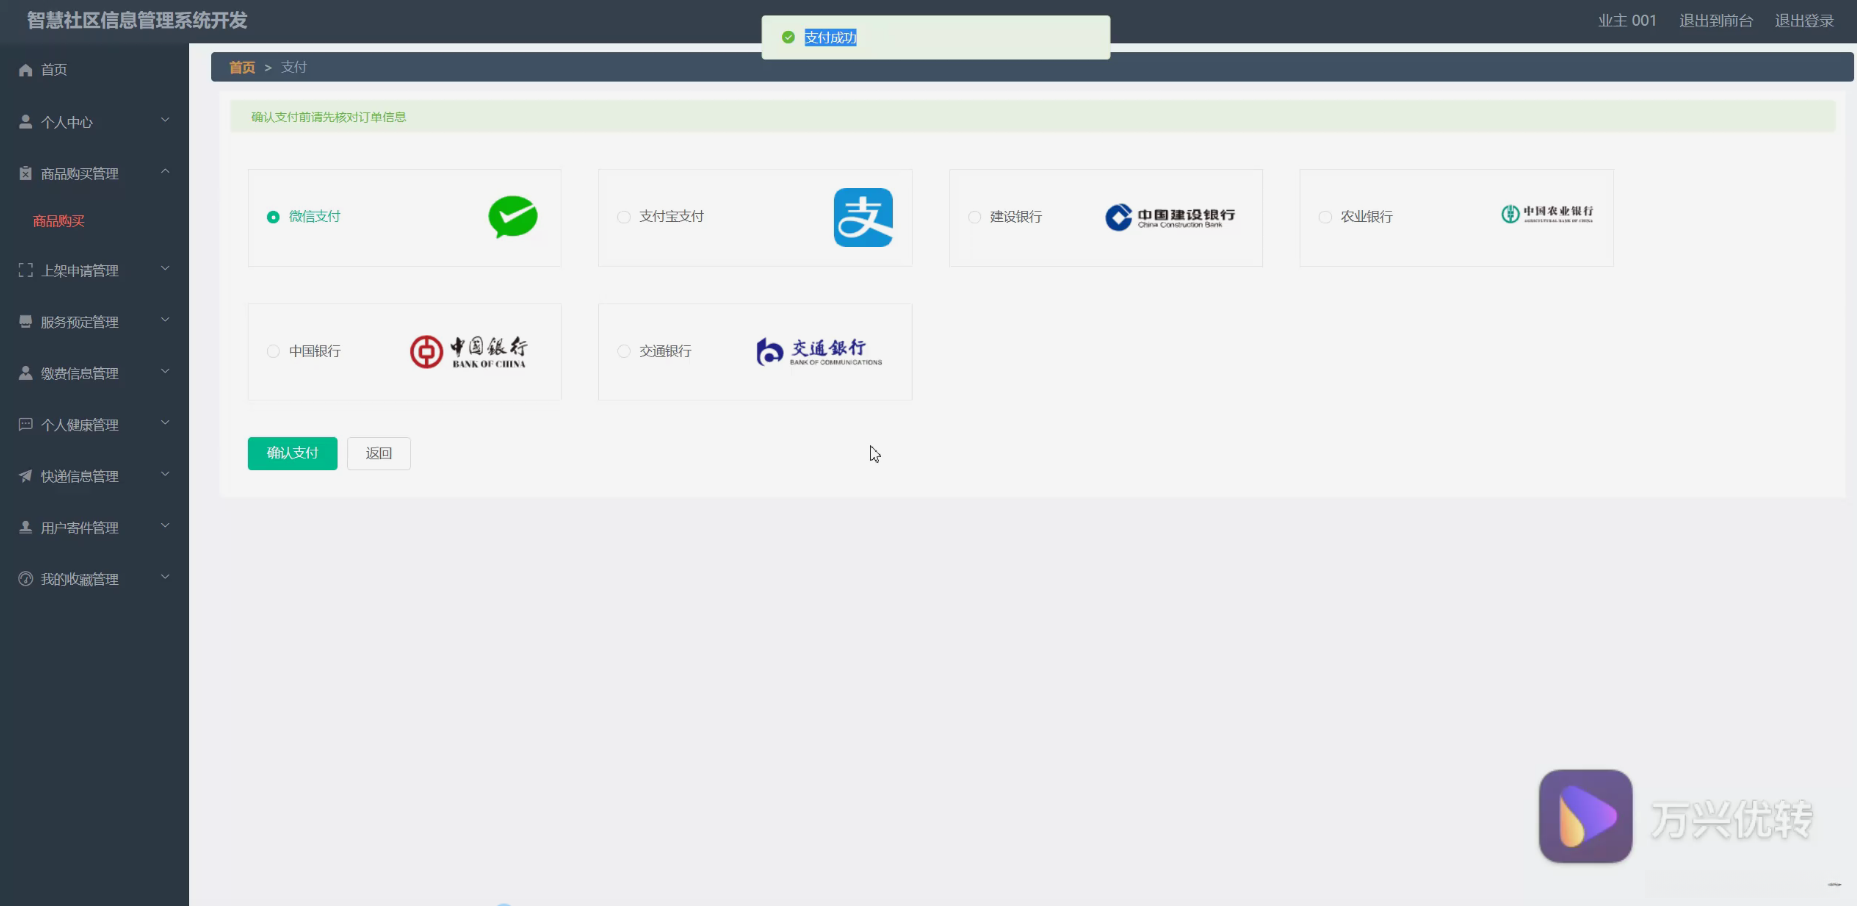Open the 商品购买 submenu item
Image resolution: width=1857 pixels, height=906 pixels.
pyautogui.click(x=59, y=221)
